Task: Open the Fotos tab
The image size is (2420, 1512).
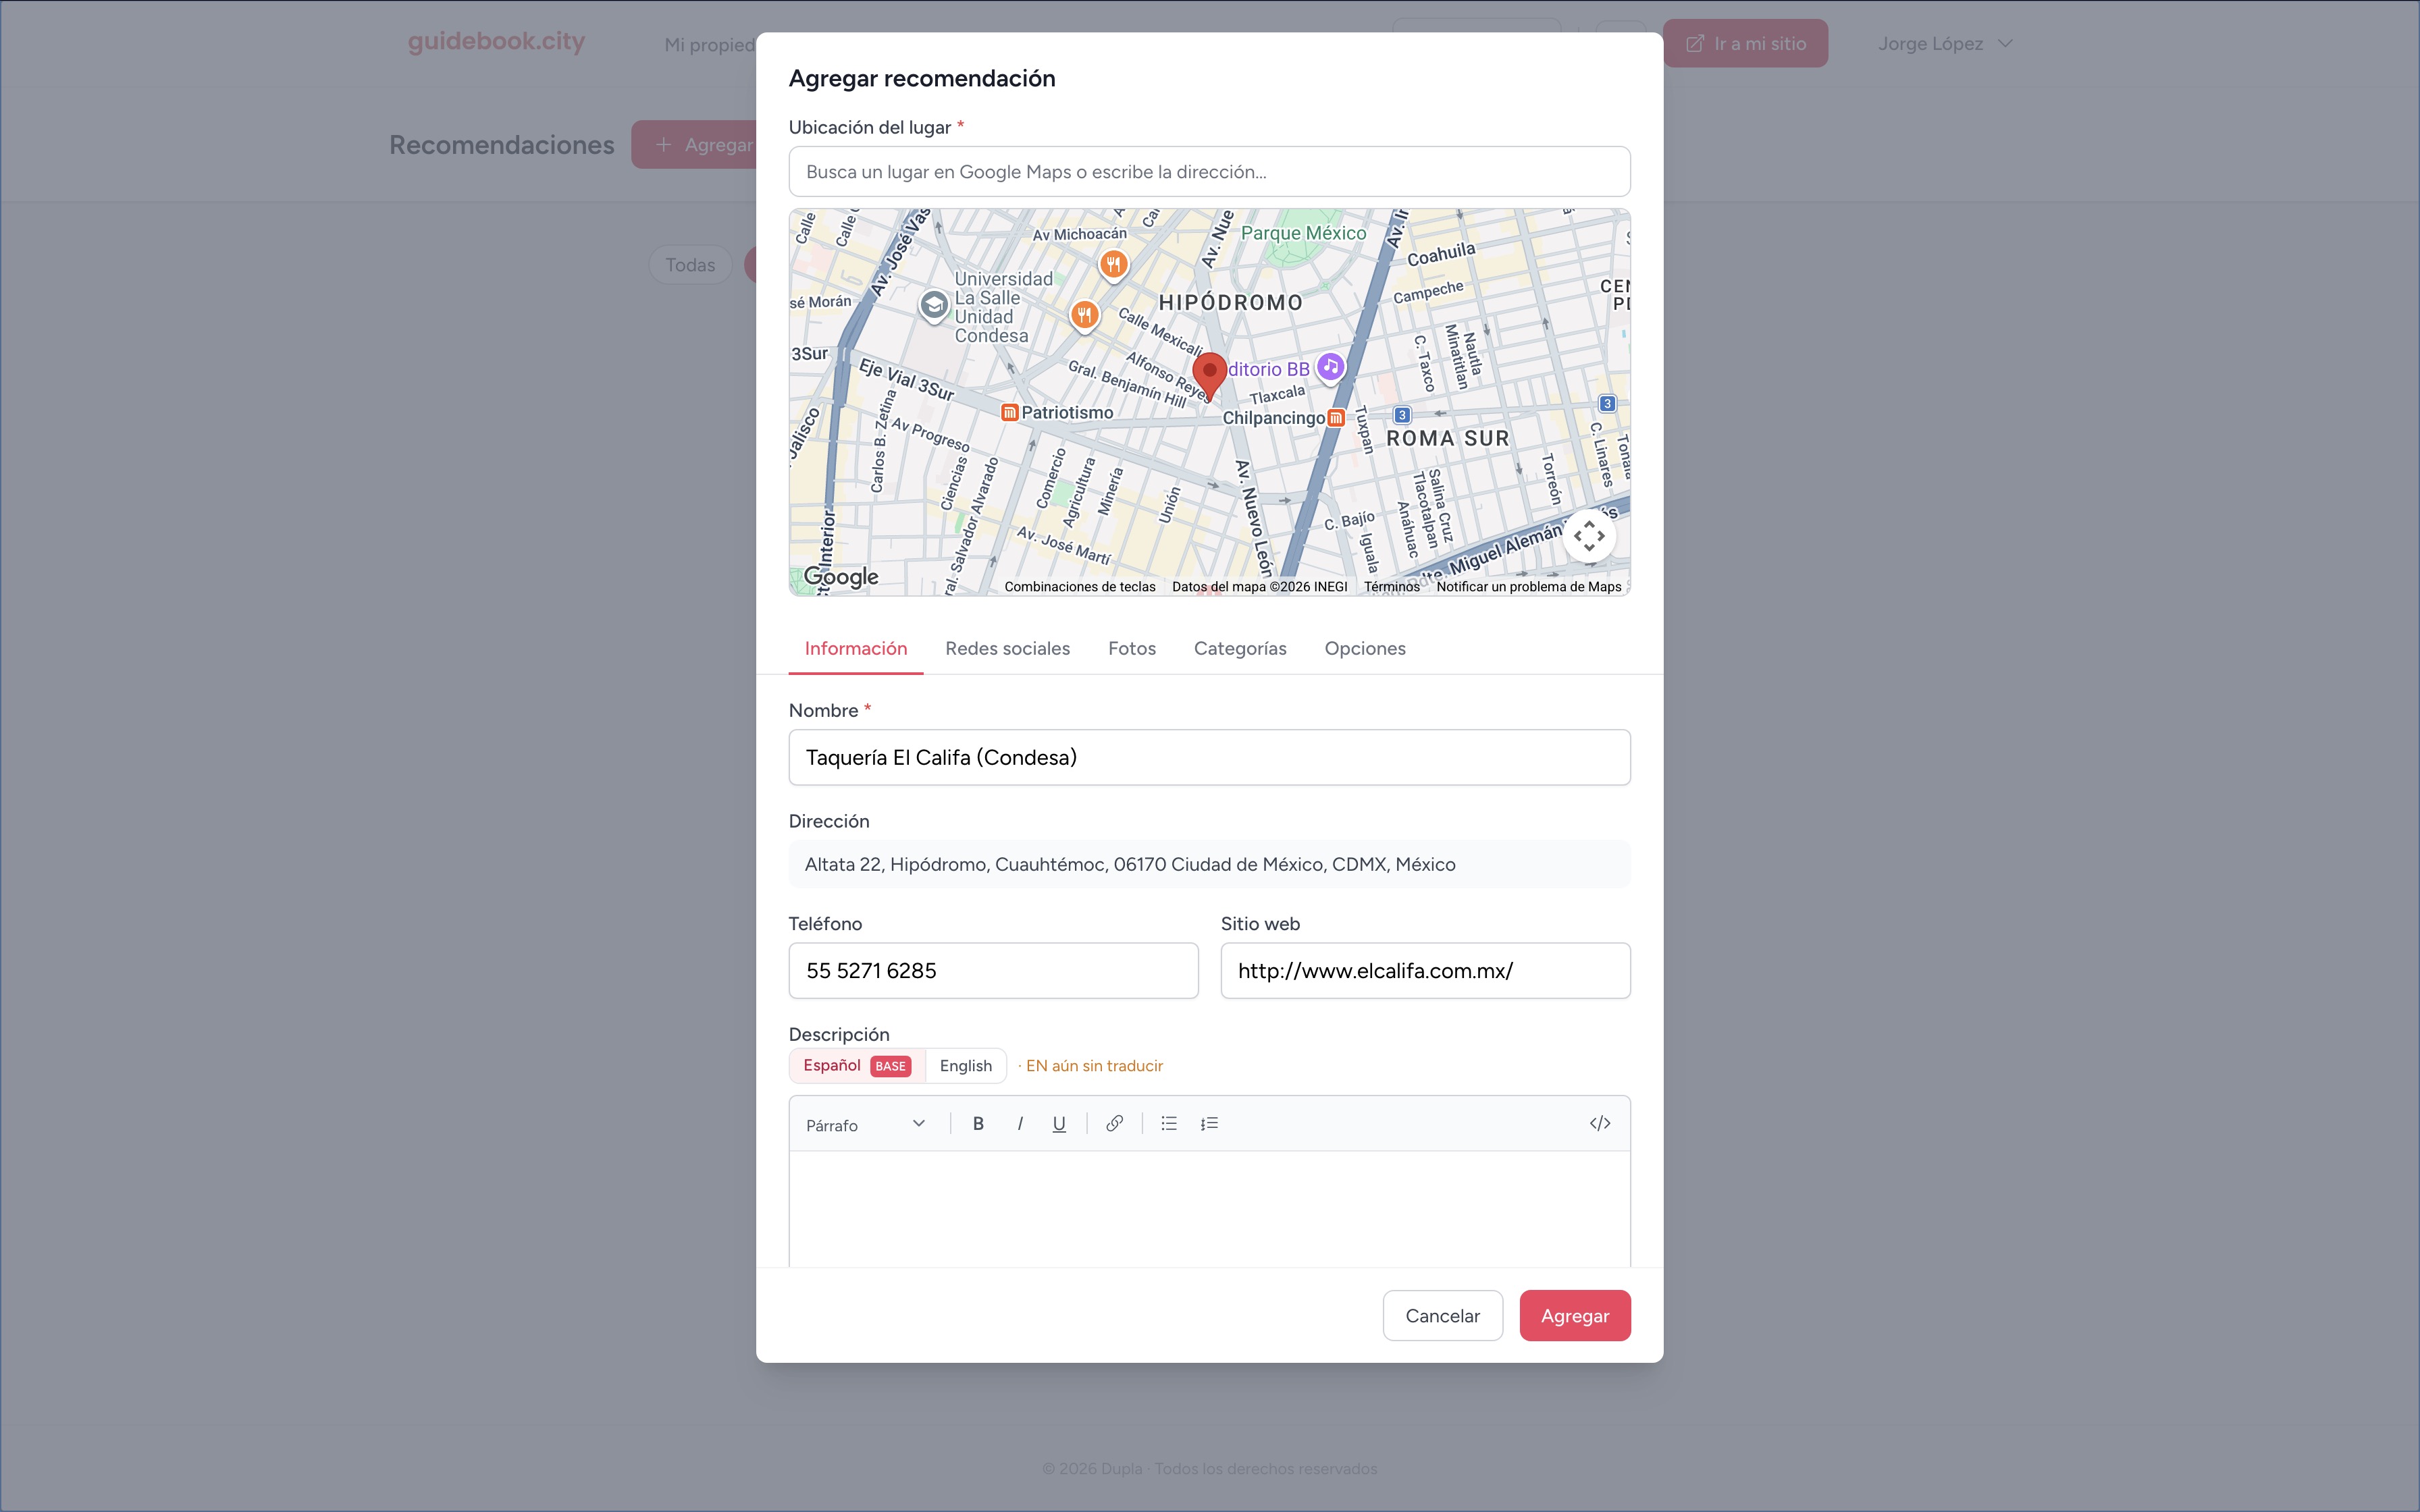Action: [1131, 649]
